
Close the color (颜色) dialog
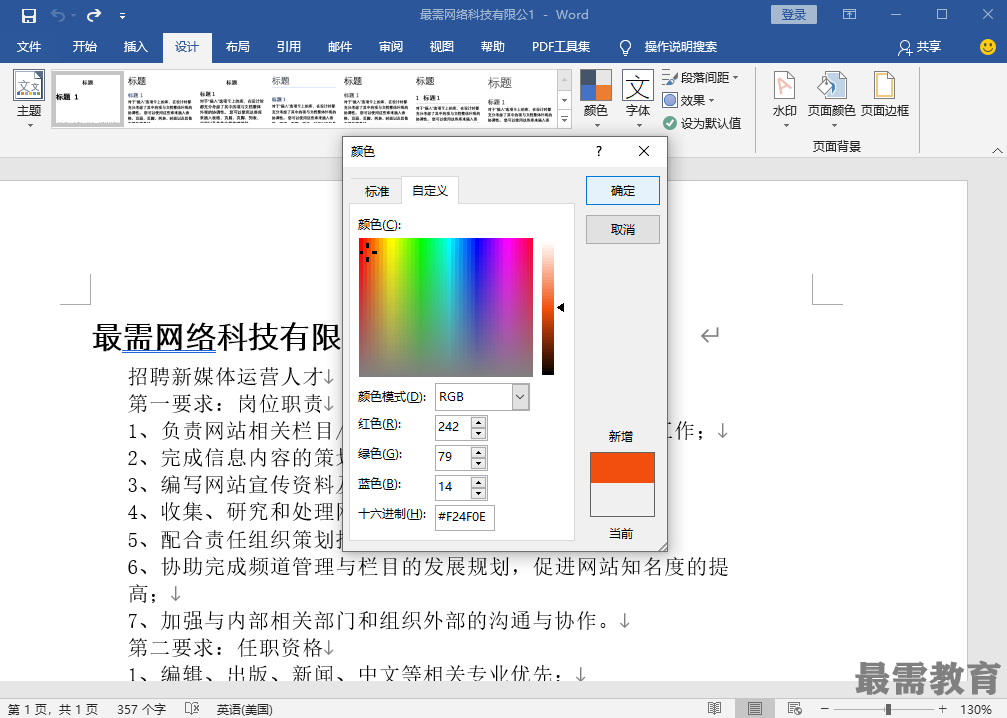(644, 151)
